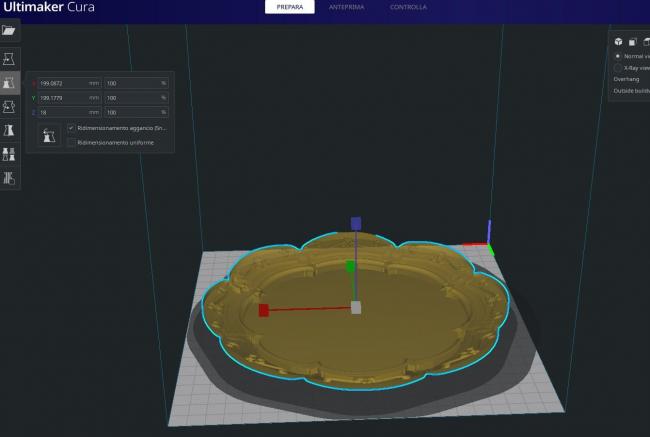Click the reset scale button in panel
650x437 pixels.
pyautogui.click(x=47, y=135)
